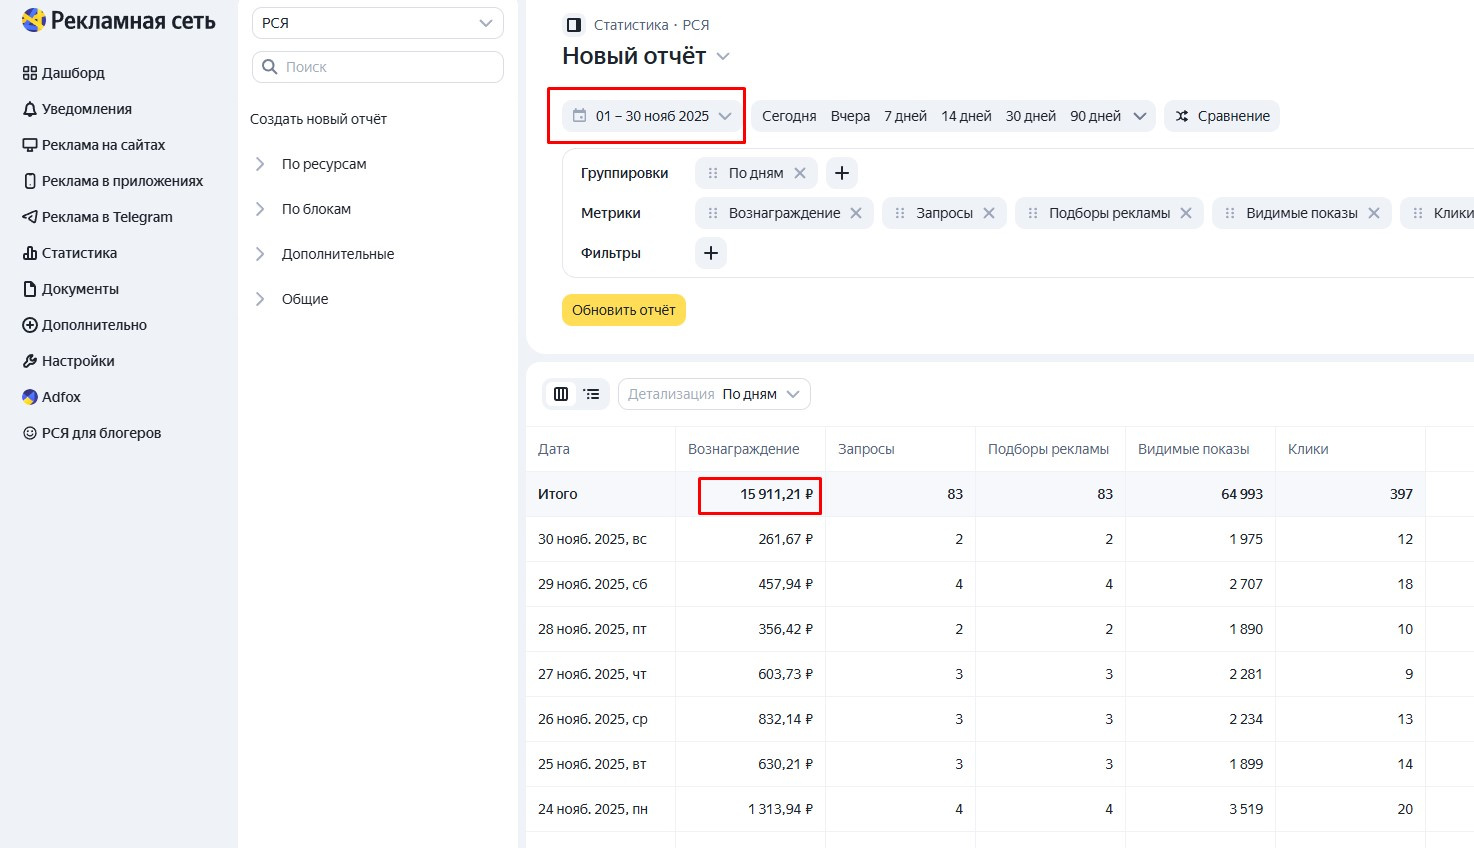Go to Реклама в Telegram section

click(x=107, y=217)
